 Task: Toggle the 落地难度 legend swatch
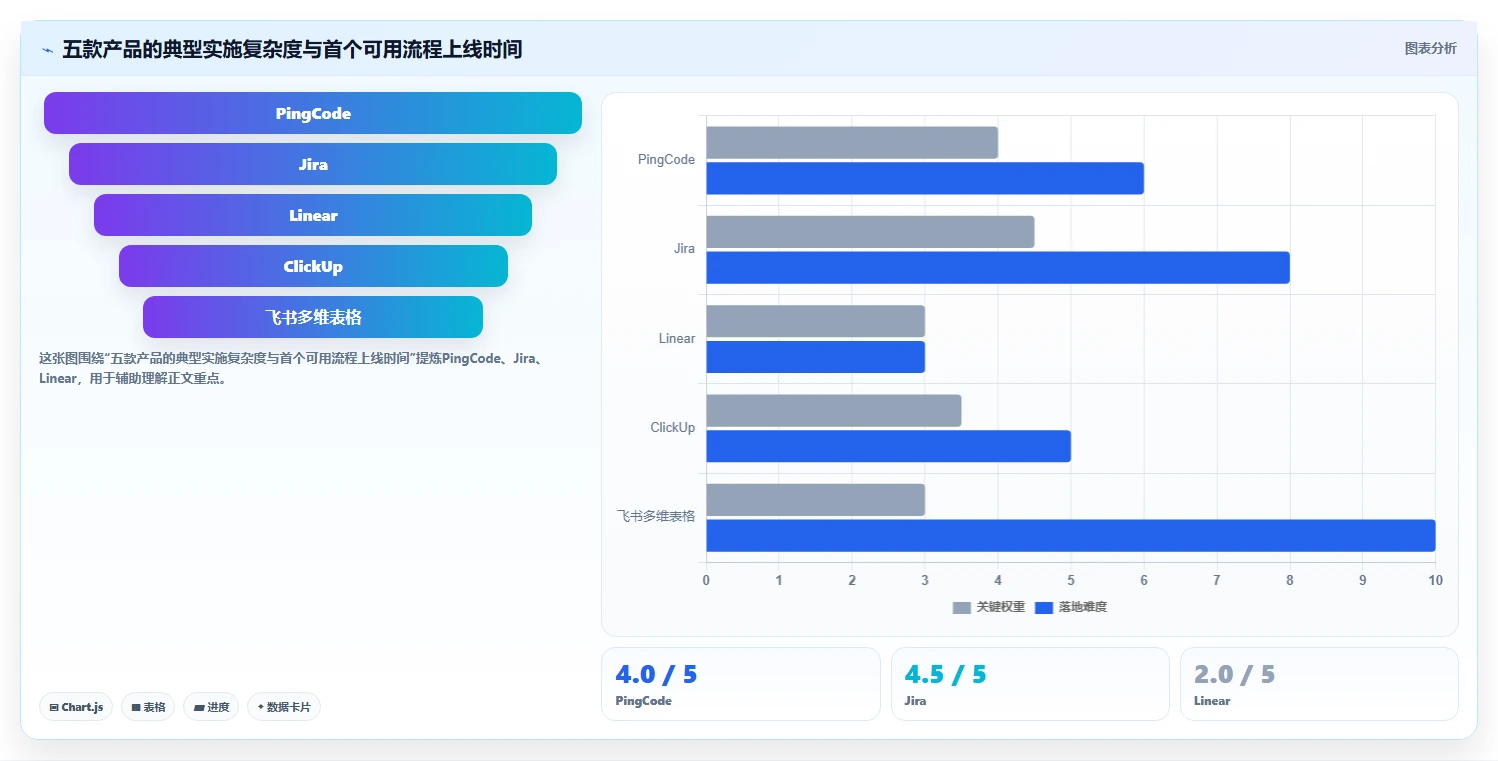coord(1044,607)
